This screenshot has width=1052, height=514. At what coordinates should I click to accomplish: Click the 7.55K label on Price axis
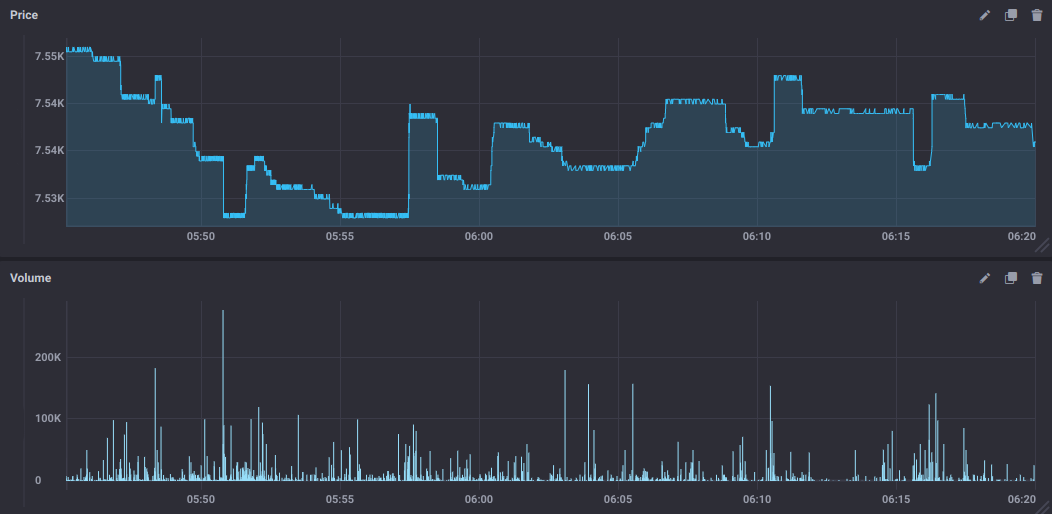coord(49,56)
